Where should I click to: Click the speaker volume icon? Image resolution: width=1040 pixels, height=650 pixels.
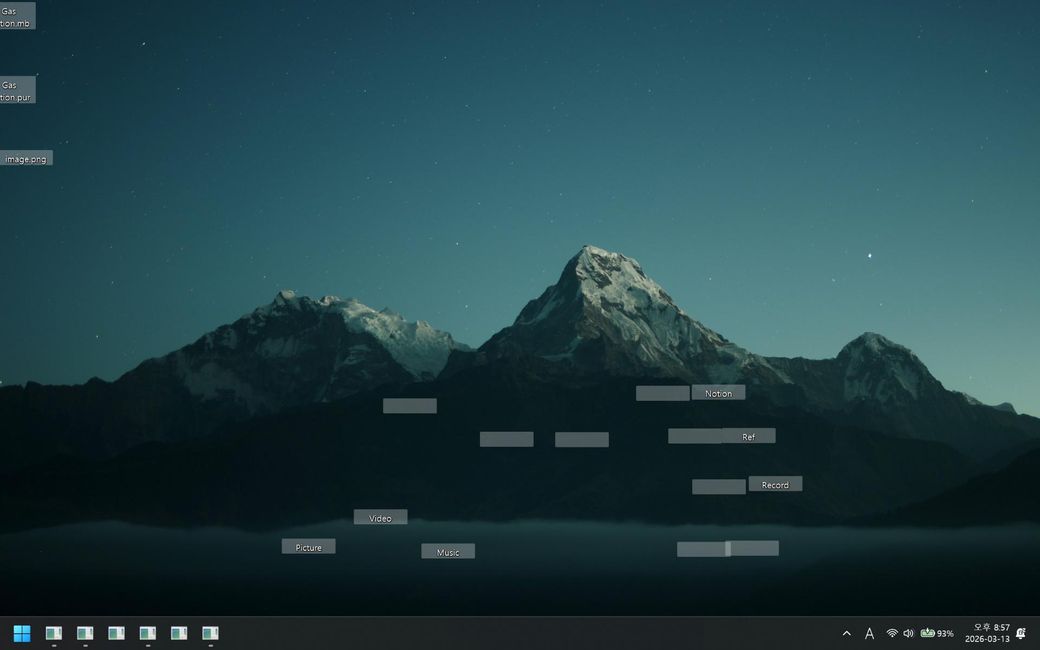pos(908,633)
